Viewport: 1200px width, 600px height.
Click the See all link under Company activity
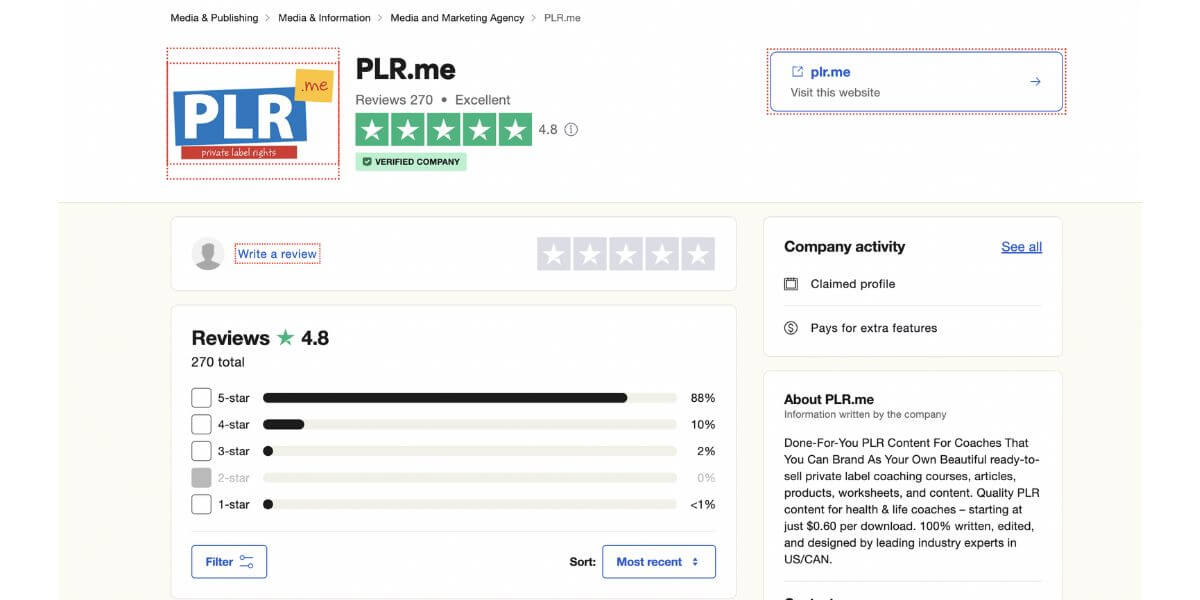click(1021, 246)
